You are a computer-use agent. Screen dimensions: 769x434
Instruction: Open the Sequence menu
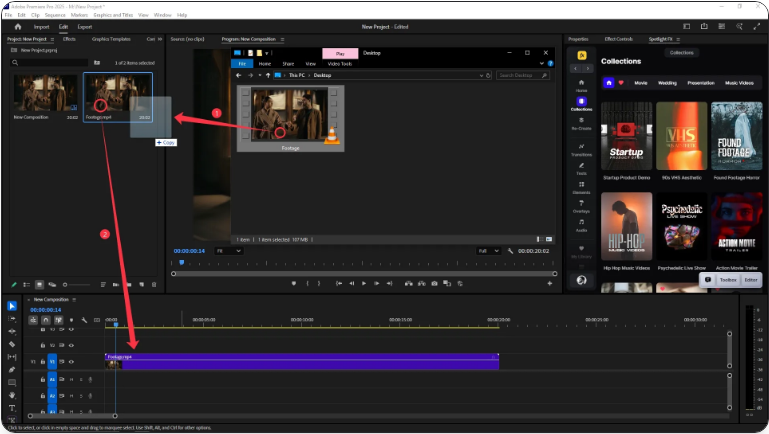[x=54, y=15]
